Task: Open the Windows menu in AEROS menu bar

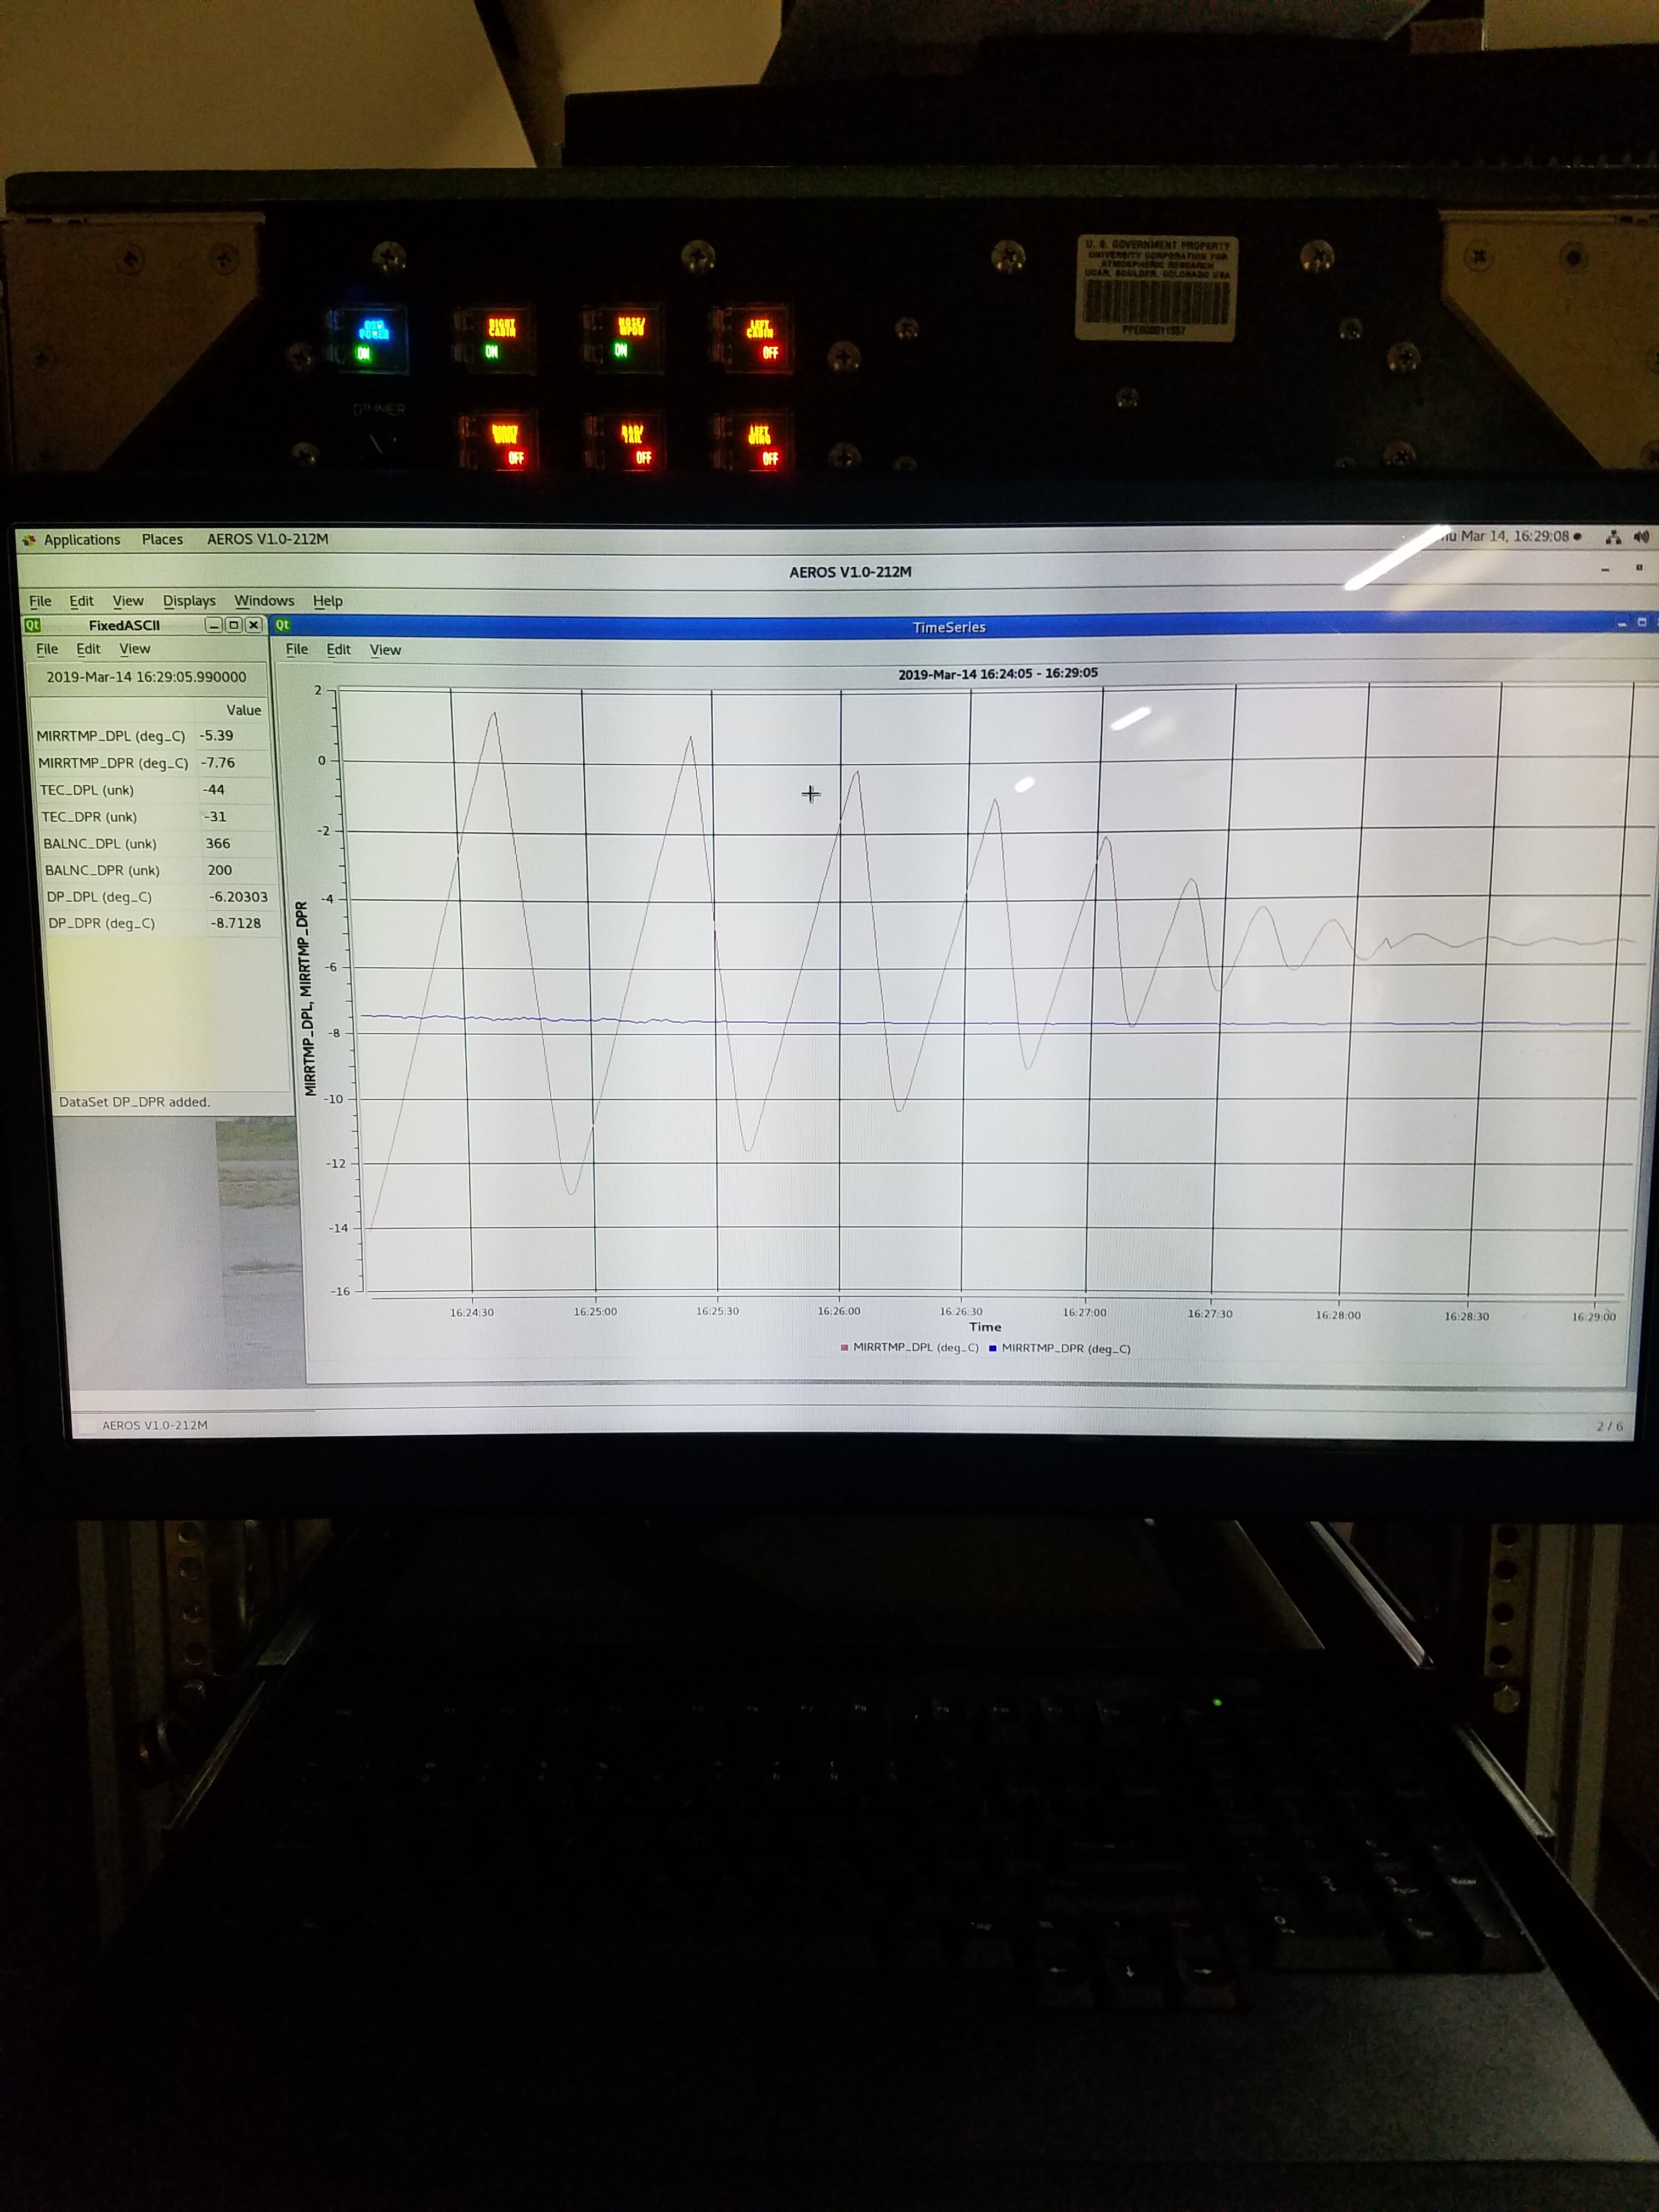Action: point(264,601)
